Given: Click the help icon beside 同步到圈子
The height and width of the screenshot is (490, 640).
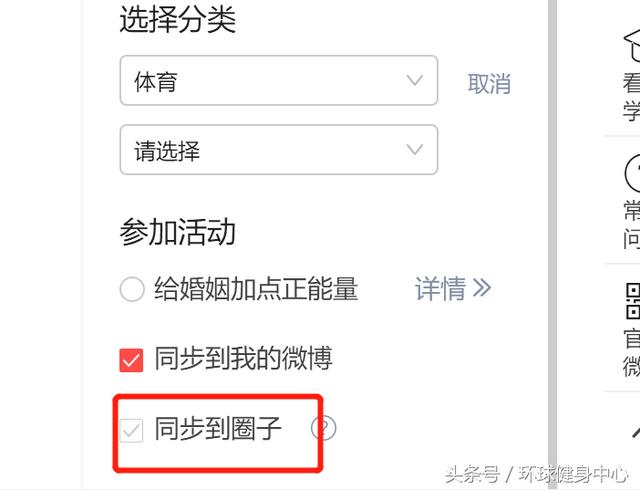Looking at the screenshot, I should click(x=323, y=428).
